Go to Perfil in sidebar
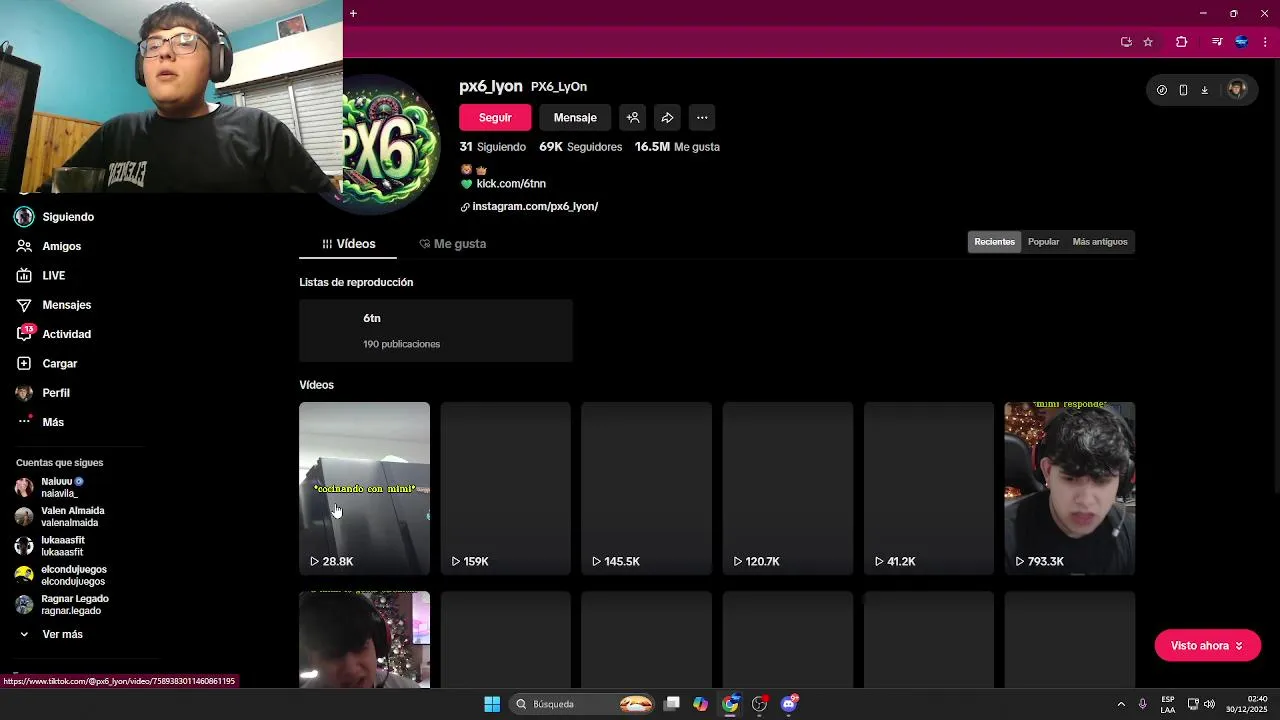1280x720 pixels. [x=43, y=393]
